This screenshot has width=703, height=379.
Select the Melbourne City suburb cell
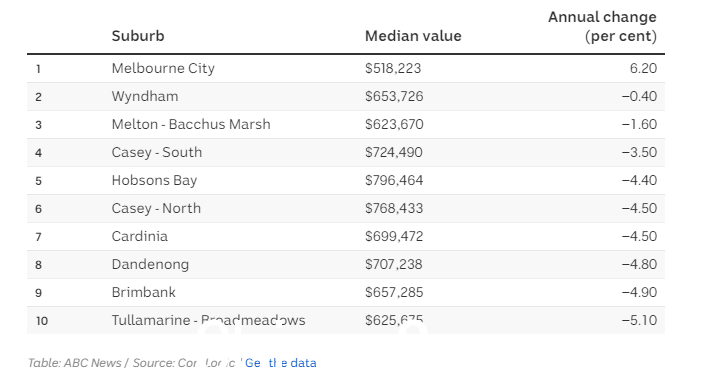(163, 68)
